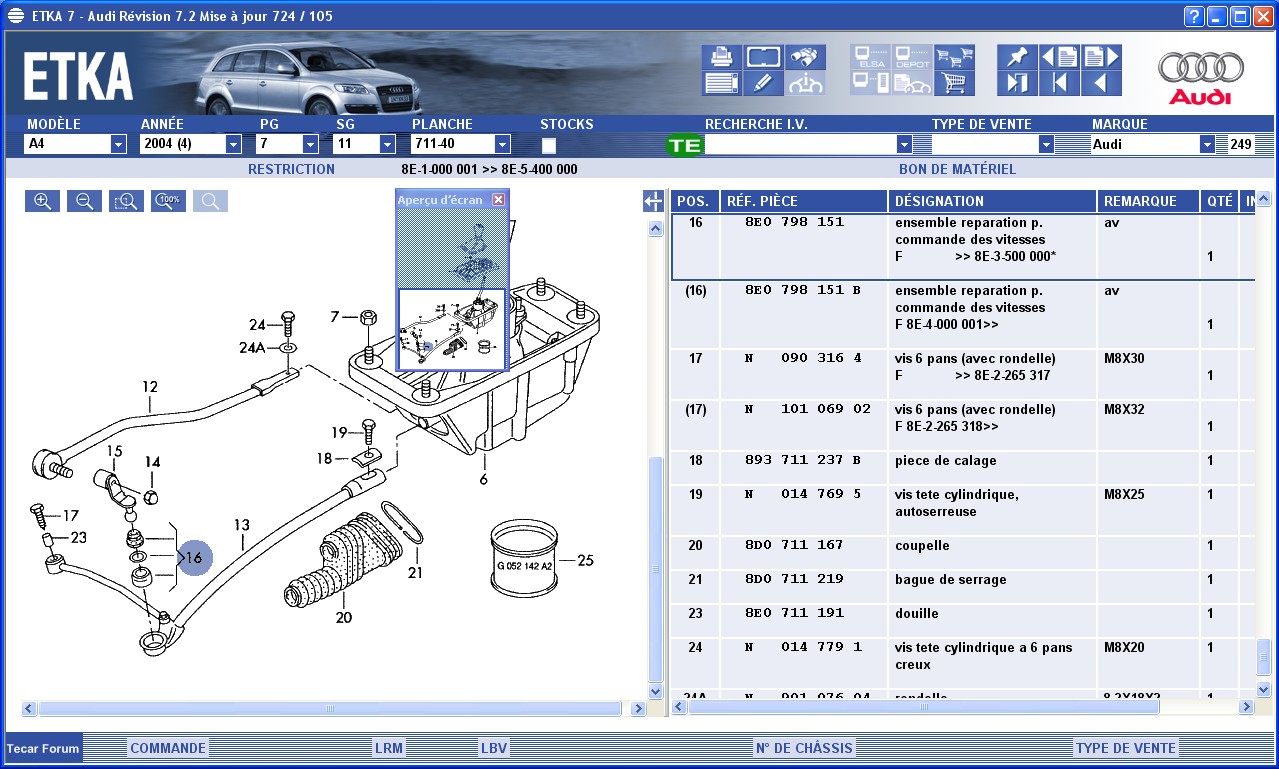The width and height of the screenshot is (1279, 769).
Task: Click the green TE toggle button
Action: point(685,145)
